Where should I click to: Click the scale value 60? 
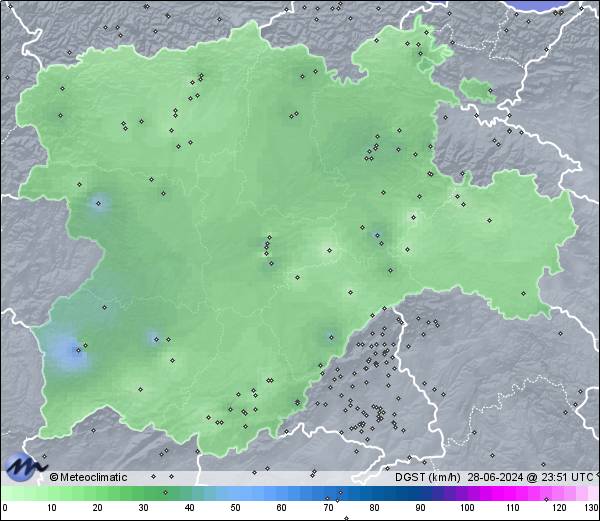click(282, 508)
